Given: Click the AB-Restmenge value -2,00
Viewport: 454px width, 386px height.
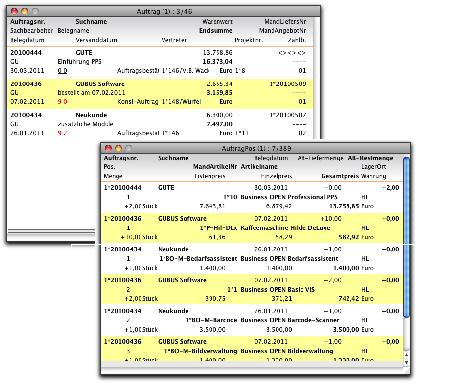Looking at the screenshot, I should [390, 188].
